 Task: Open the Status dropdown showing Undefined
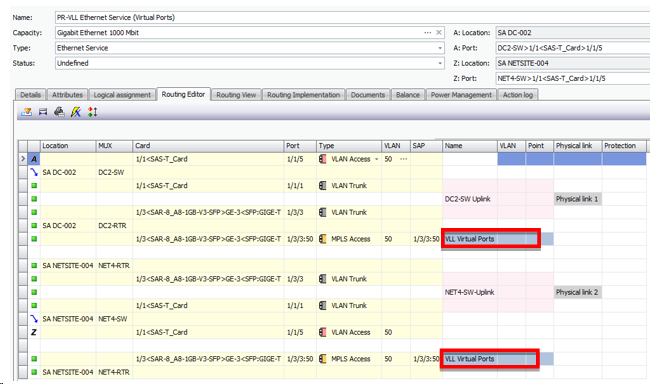coord(440,63)
